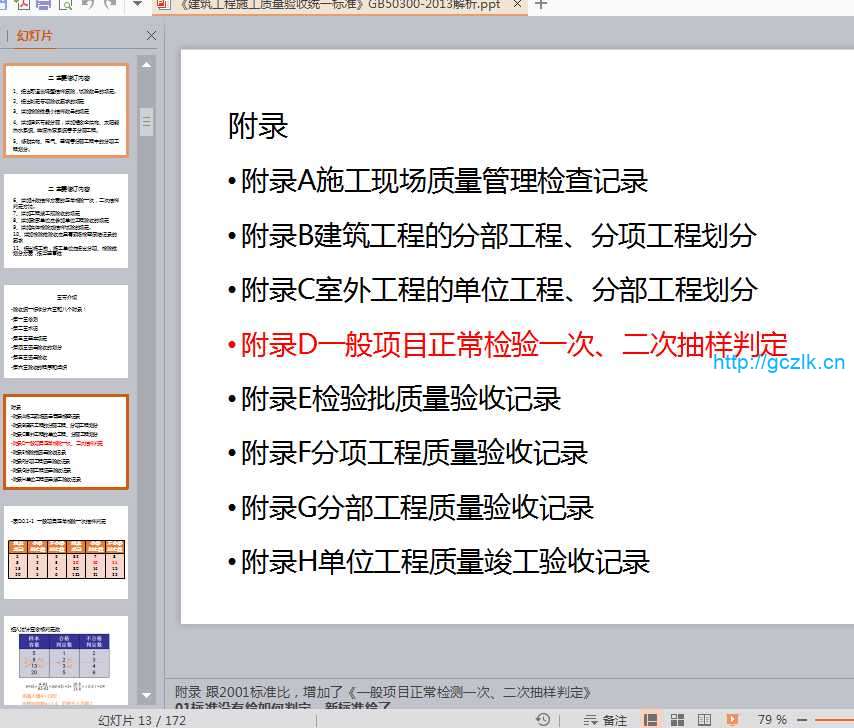The image size is (854, 728).
Task: Expand the quick access toolbar dropdown arrow
Action: pyautogui.click(x=137, y=5)
